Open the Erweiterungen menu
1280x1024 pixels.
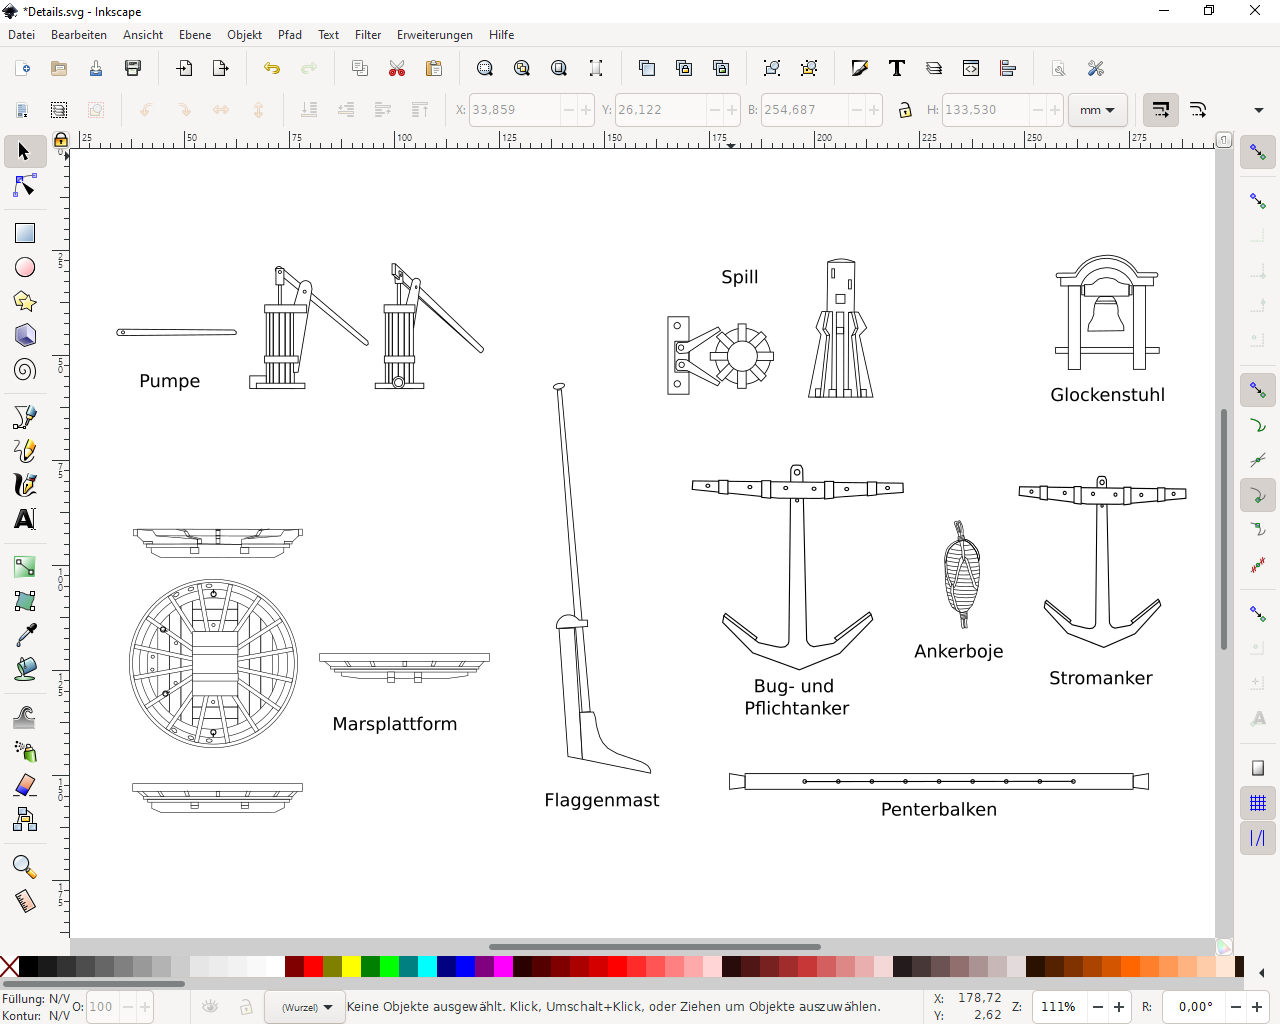[434, 35]
